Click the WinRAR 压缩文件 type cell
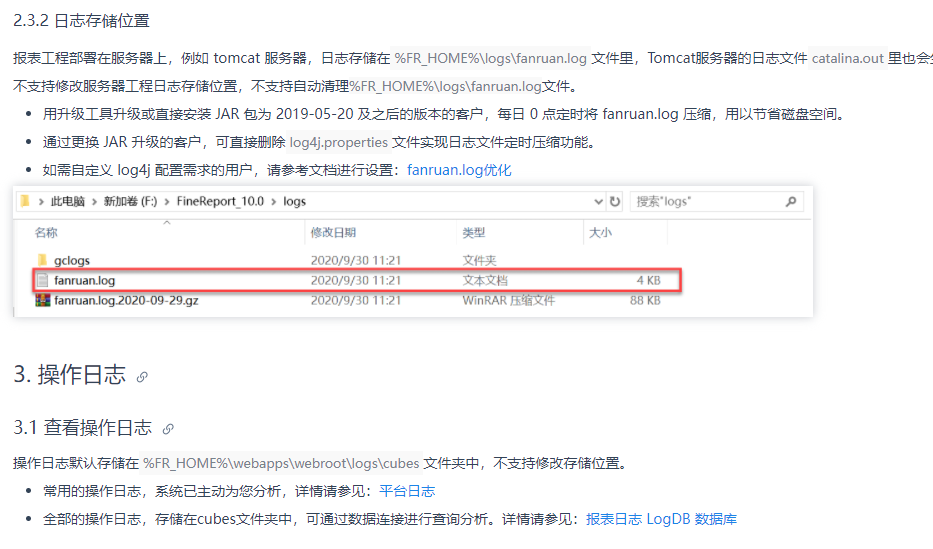933x549 pixels. pos(509,301)
